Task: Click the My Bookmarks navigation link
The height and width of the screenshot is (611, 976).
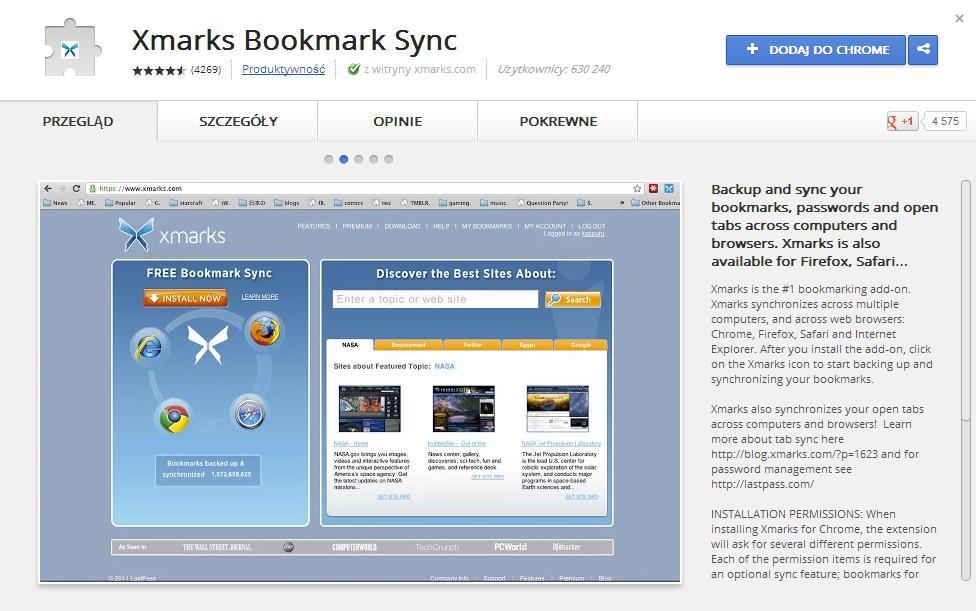Action: click(487, 226)
